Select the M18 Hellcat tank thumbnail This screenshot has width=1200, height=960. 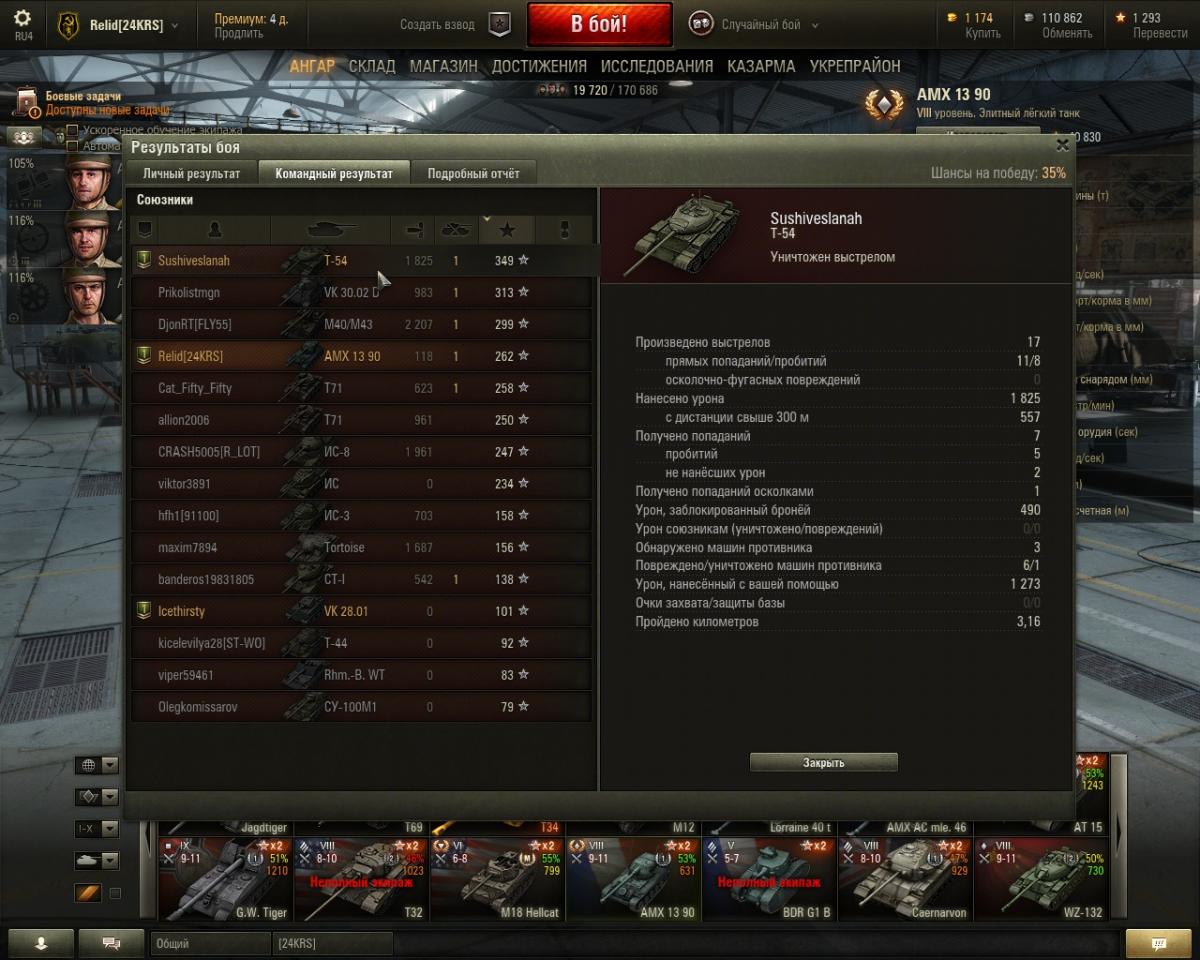click(x=497, y=879)
